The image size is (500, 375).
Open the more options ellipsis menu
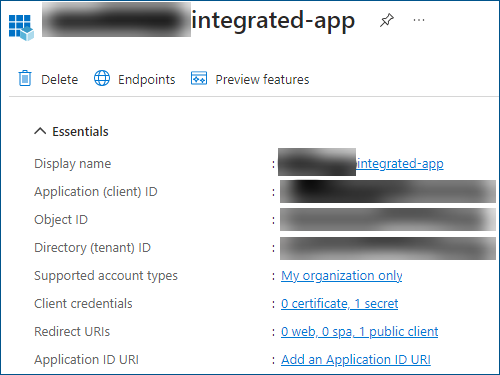click(419, 20)
